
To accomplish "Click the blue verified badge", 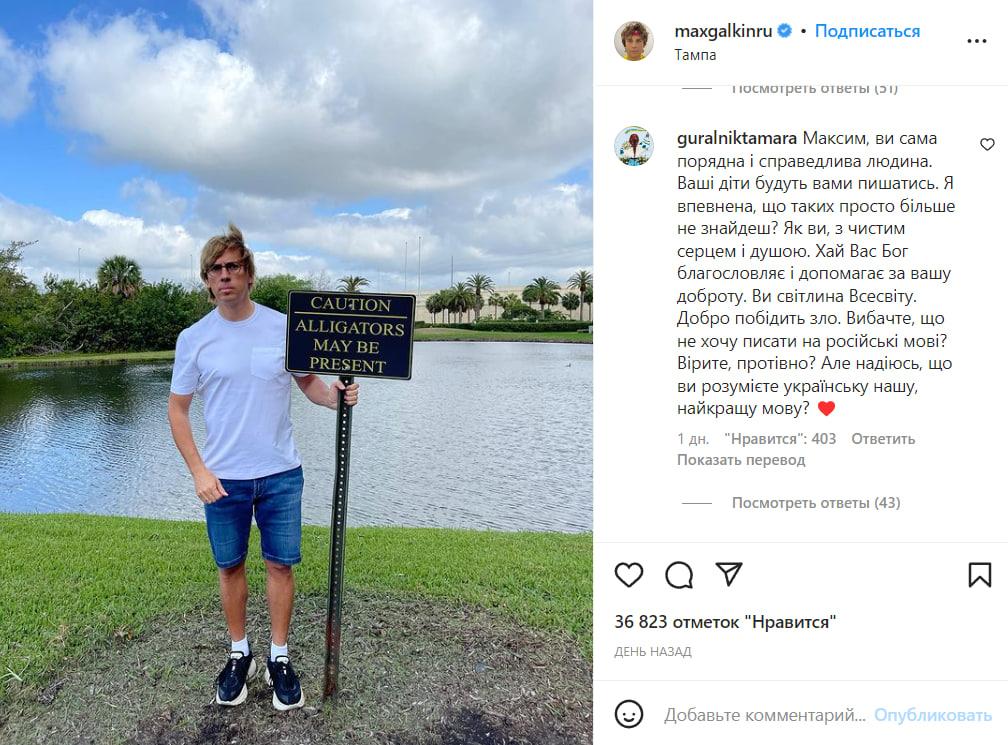I will 785,30.
